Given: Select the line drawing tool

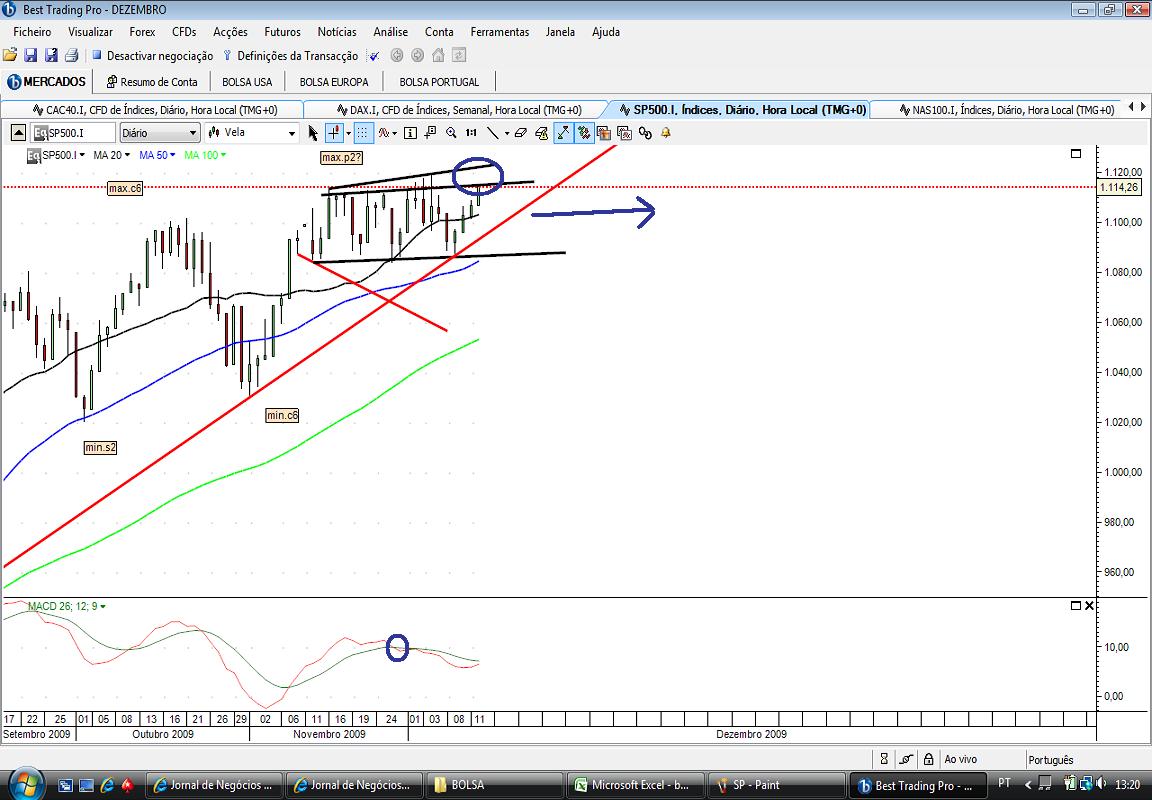Looking at the screenshot, I should coord(493,133).
